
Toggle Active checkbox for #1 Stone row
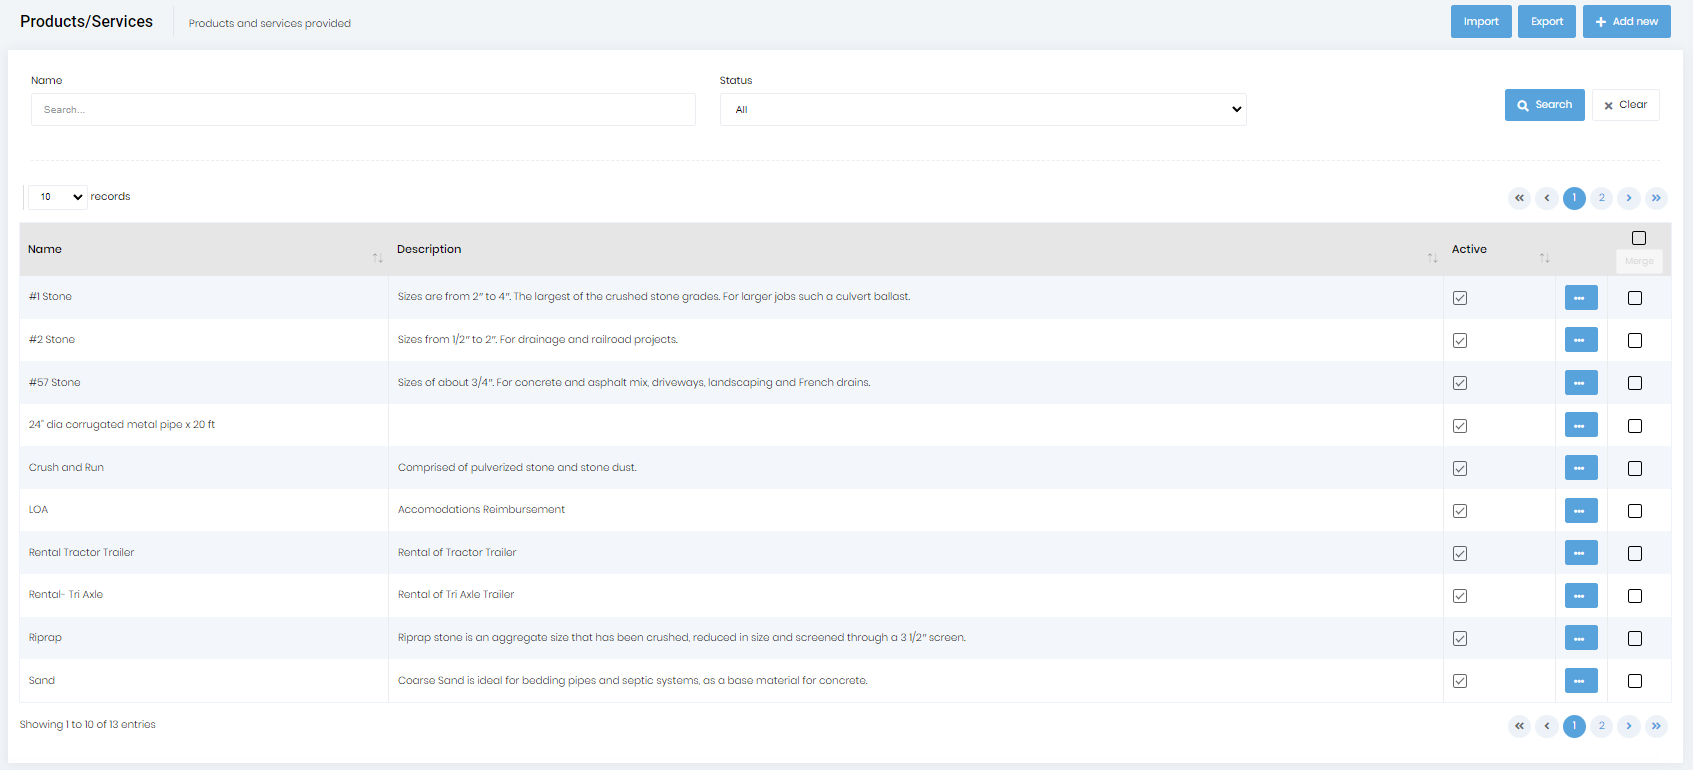coord(1460,298)
